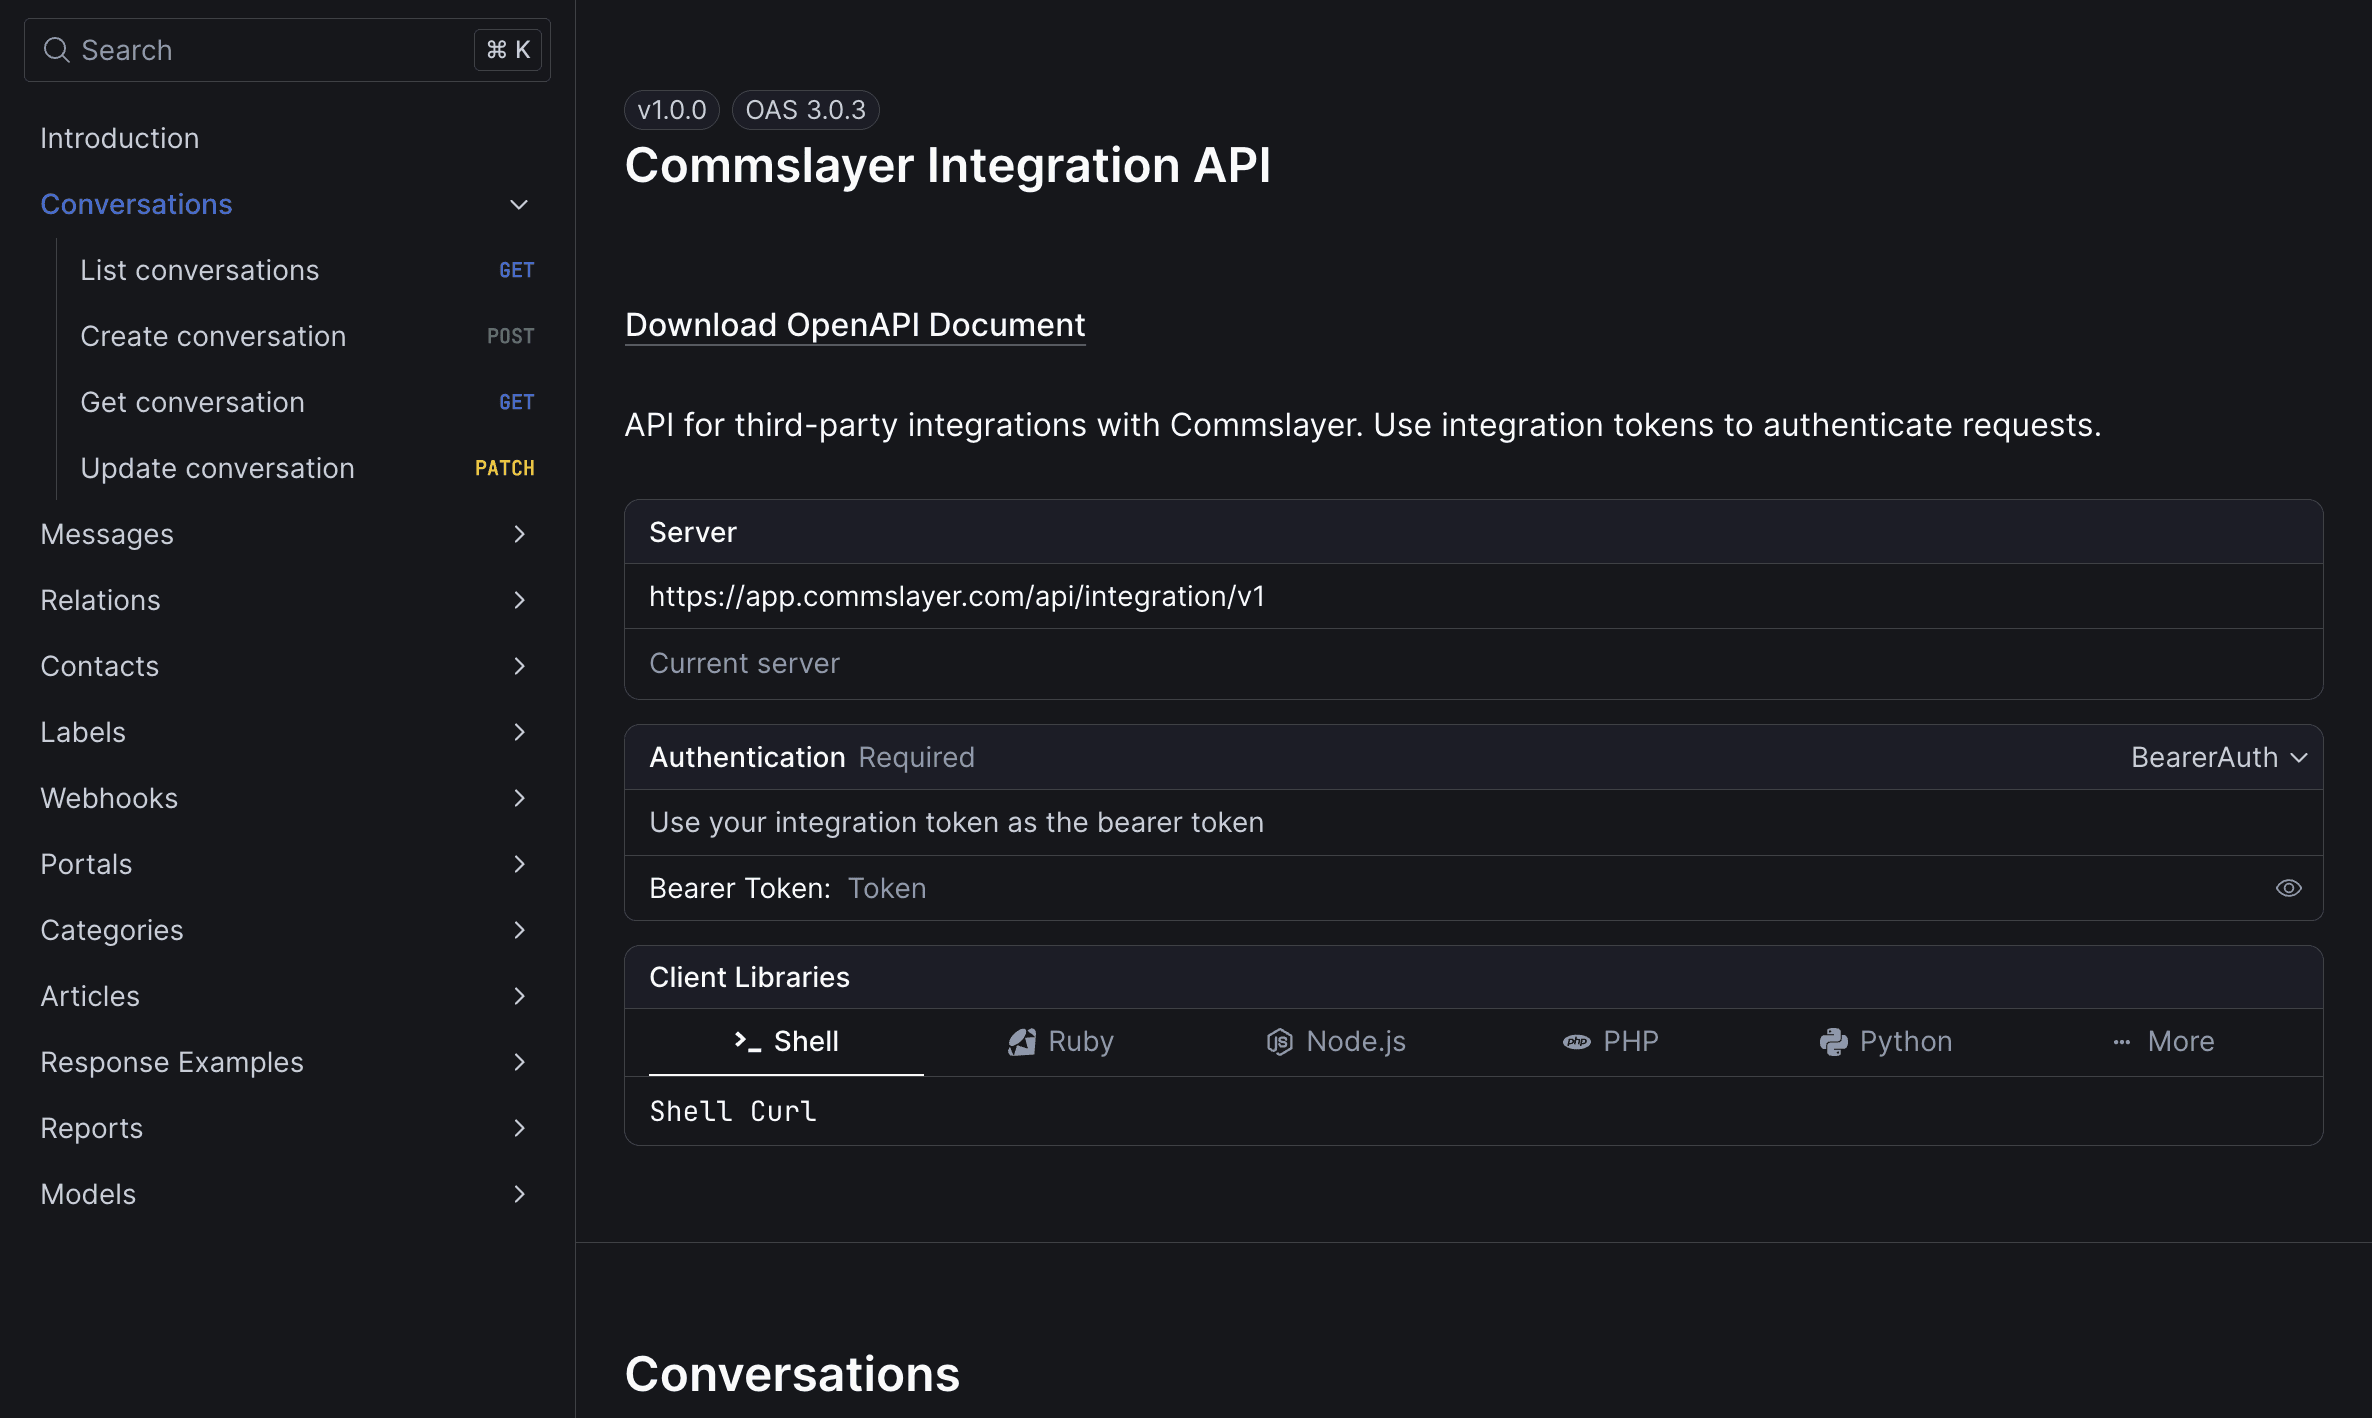Expand the Webhooks sidebar section
Image resolution: width=2372 pixels, height=1418 pixels.
pos(518,799)
